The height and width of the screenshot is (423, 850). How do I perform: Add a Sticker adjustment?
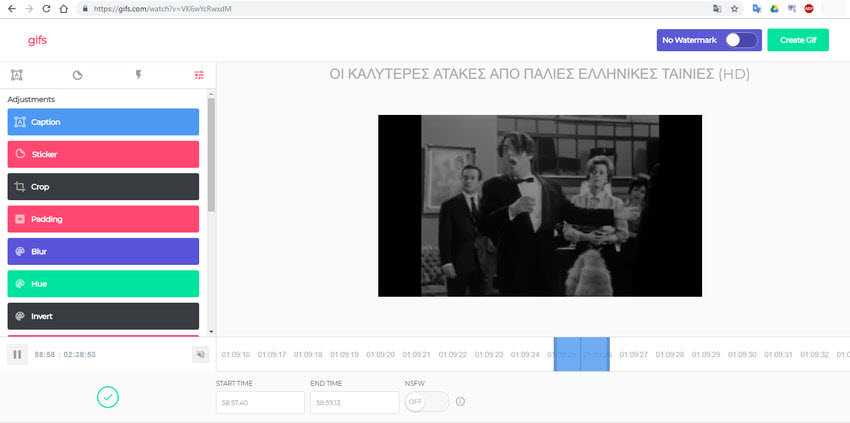pyautogui.click(x=103, y=155)
